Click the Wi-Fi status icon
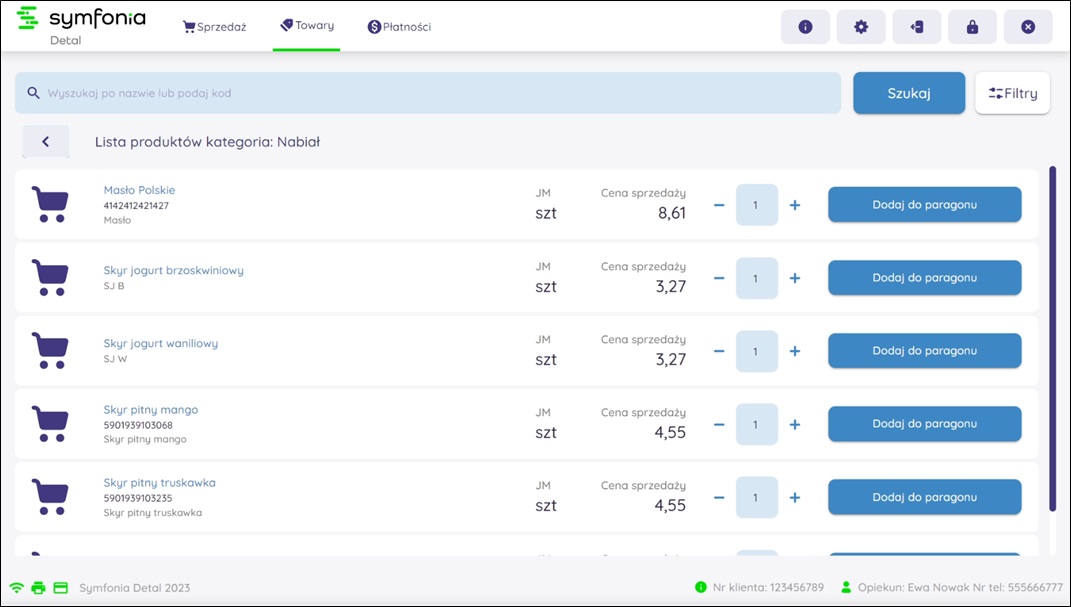Screen dimensions: 1071x607 [17, 588]
